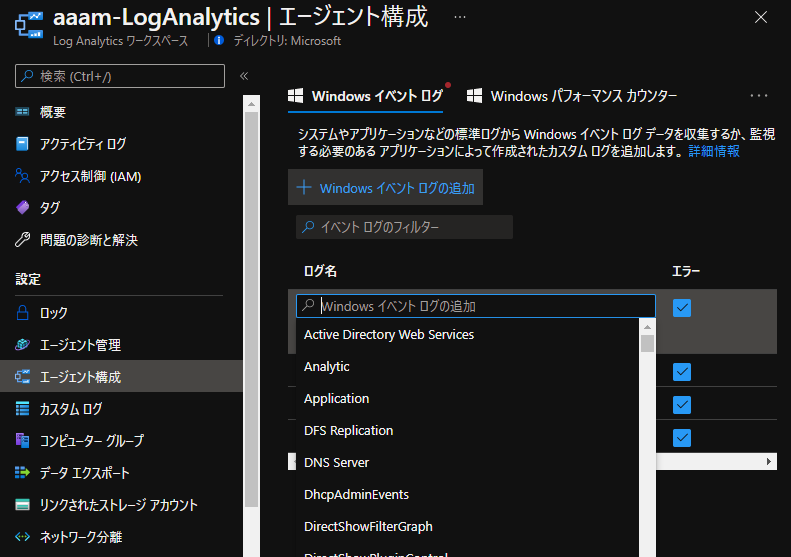This screenshot has width=791, height=557.
Task: Close the エージェント構成 blade with X
Action: (x=761, y=17)
